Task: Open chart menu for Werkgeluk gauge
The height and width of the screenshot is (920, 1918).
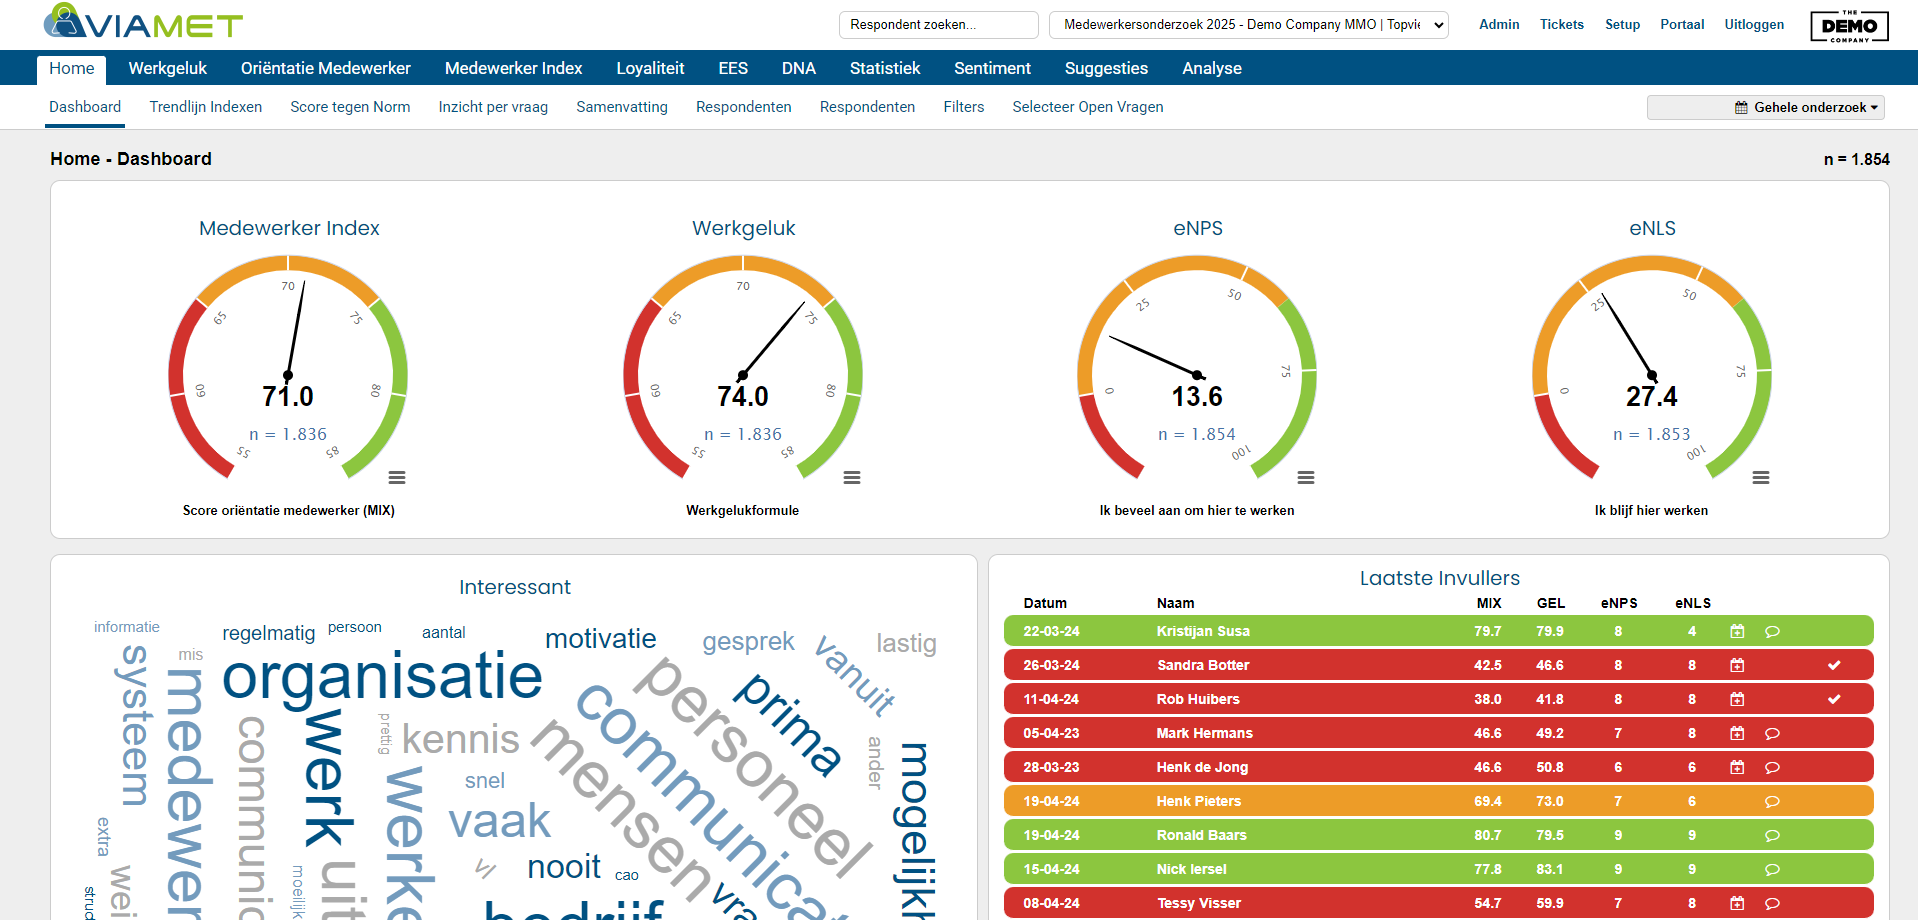Action: (852, 478)
